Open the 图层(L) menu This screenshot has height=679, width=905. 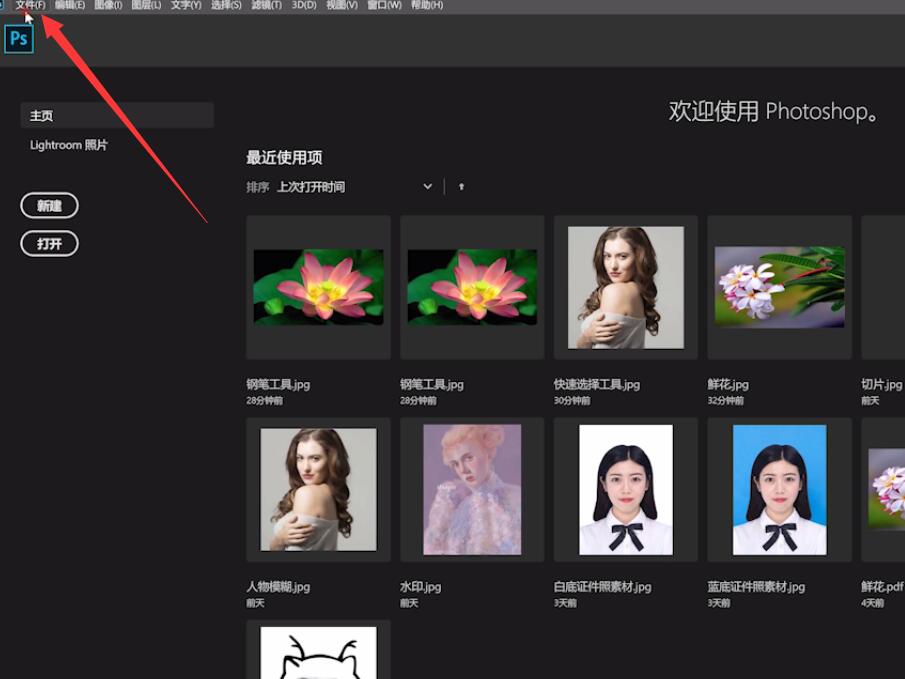147,5
